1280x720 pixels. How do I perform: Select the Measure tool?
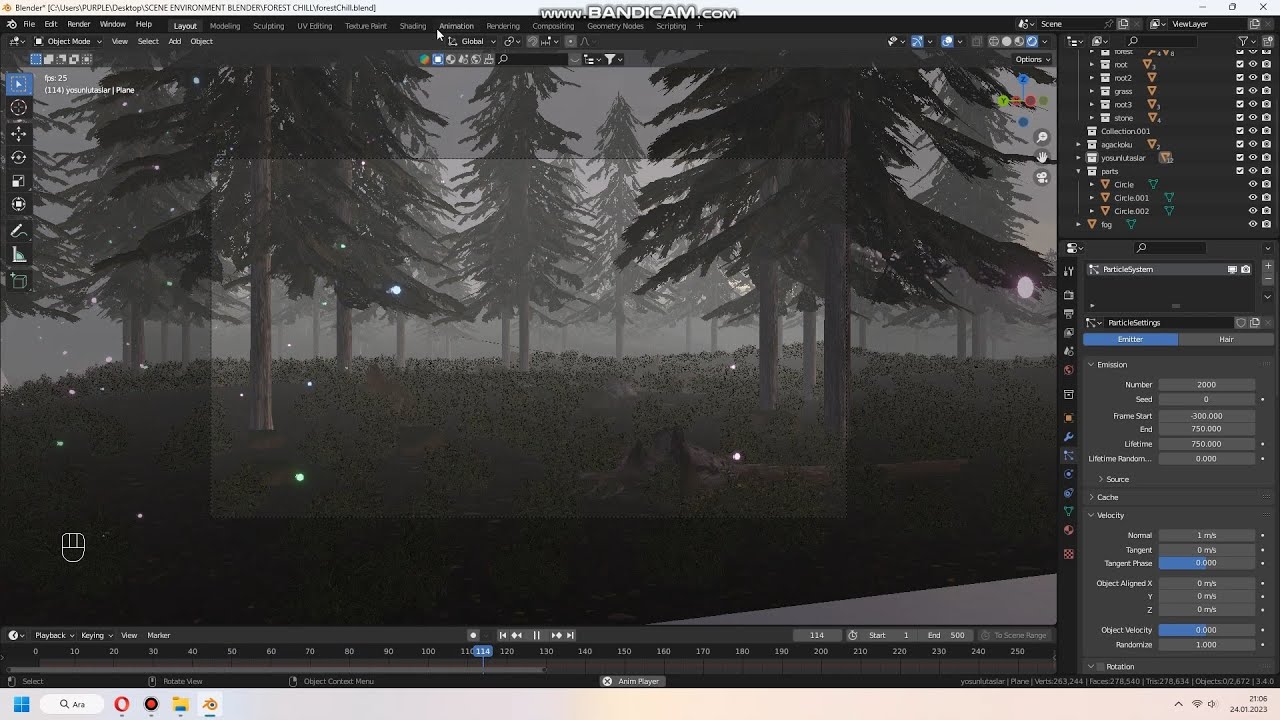pos(19,255)
